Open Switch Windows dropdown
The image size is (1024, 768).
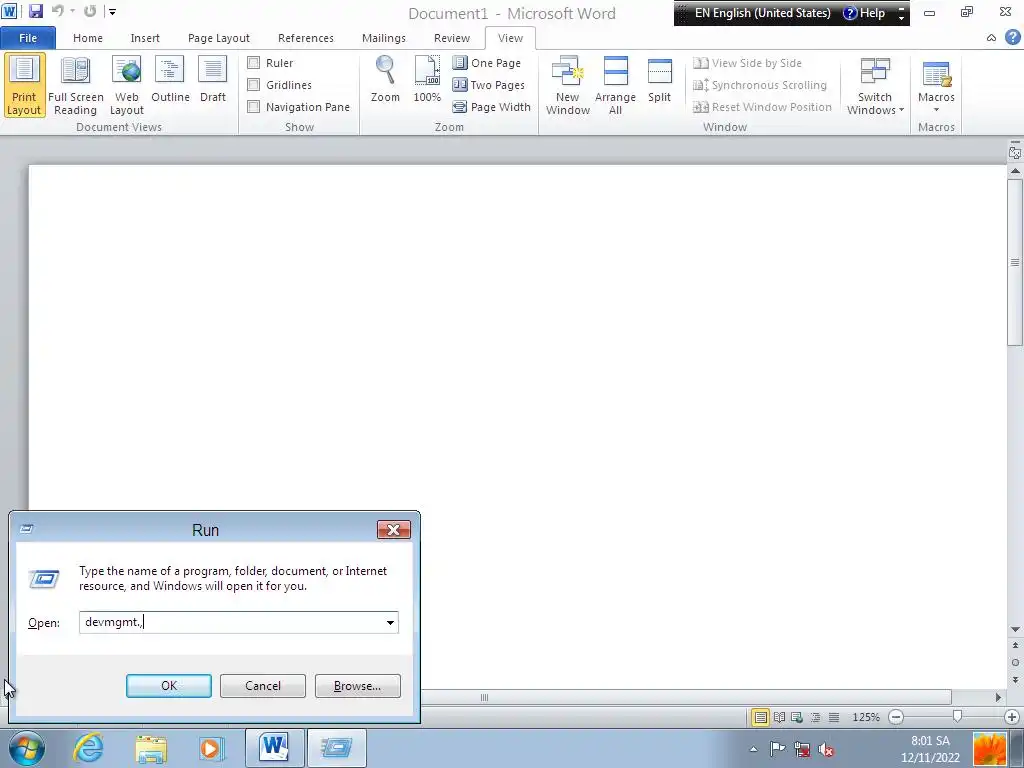coord(875,86)
